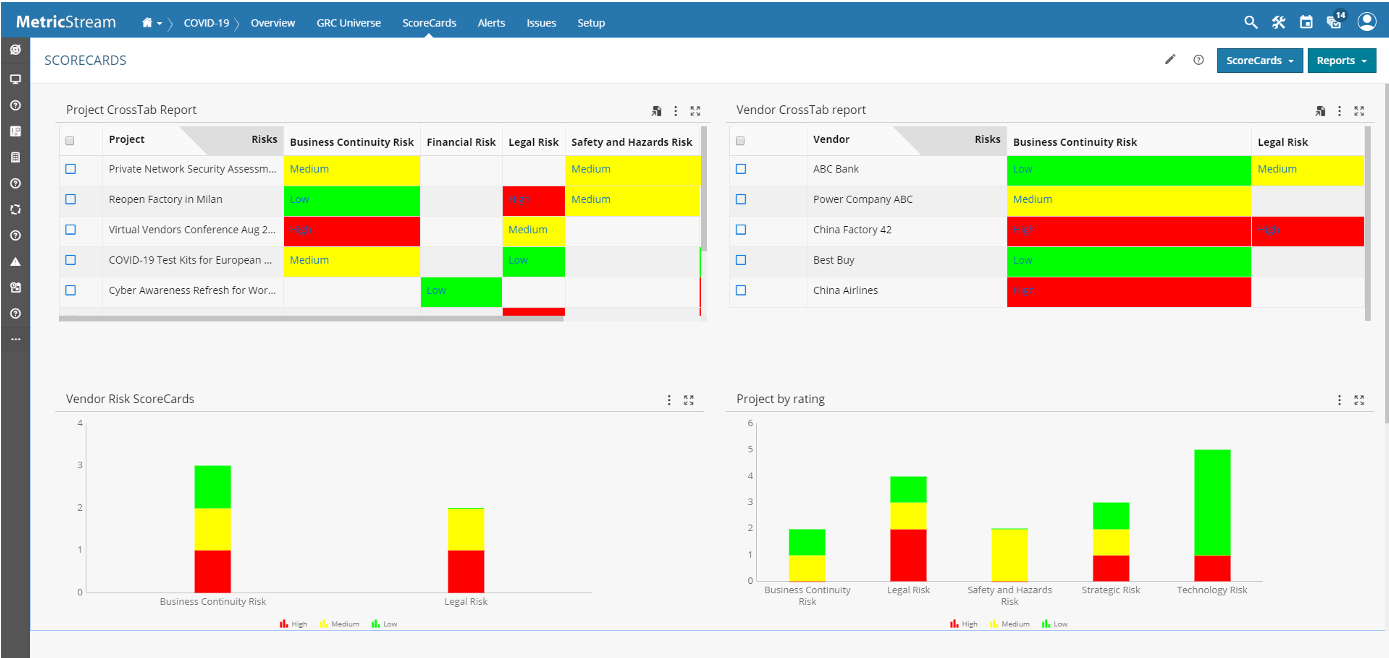Click the warning triangle icon in left sidebar
The width and height of the screenshot is (1389, 658).
[15, 262]
